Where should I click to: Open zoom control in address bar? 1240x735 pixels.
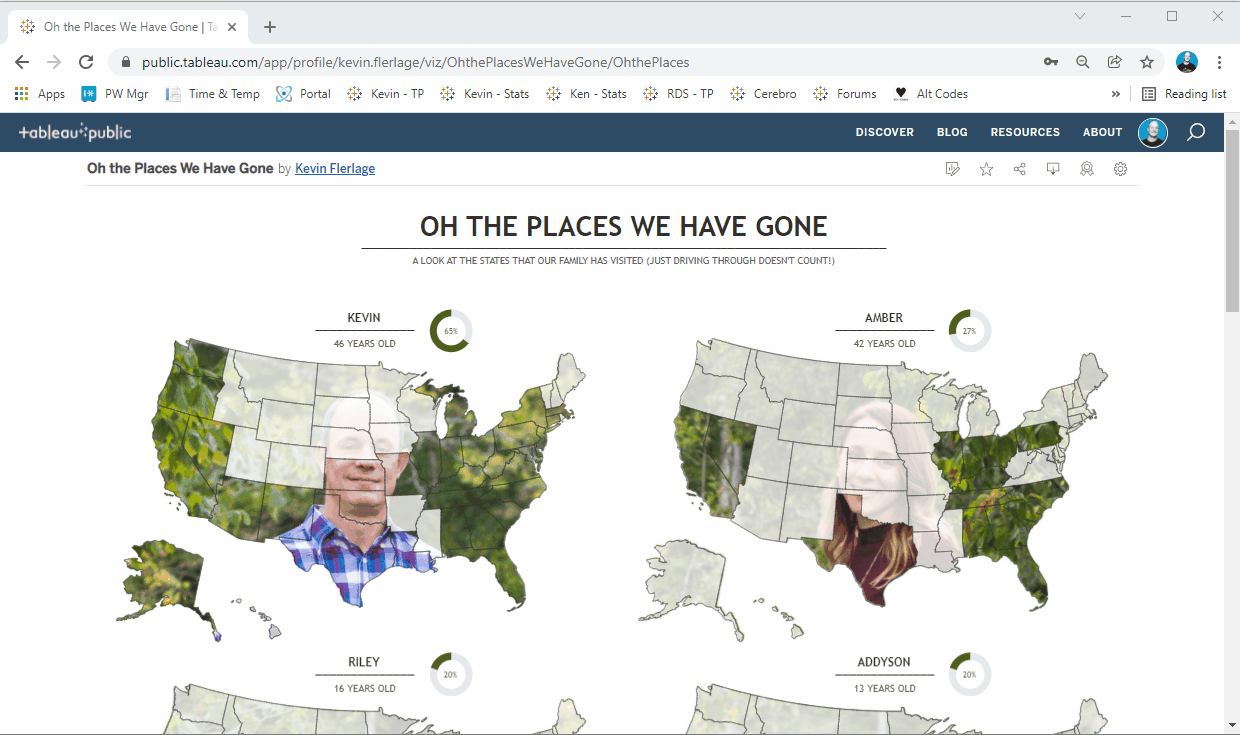point(1083,62)
